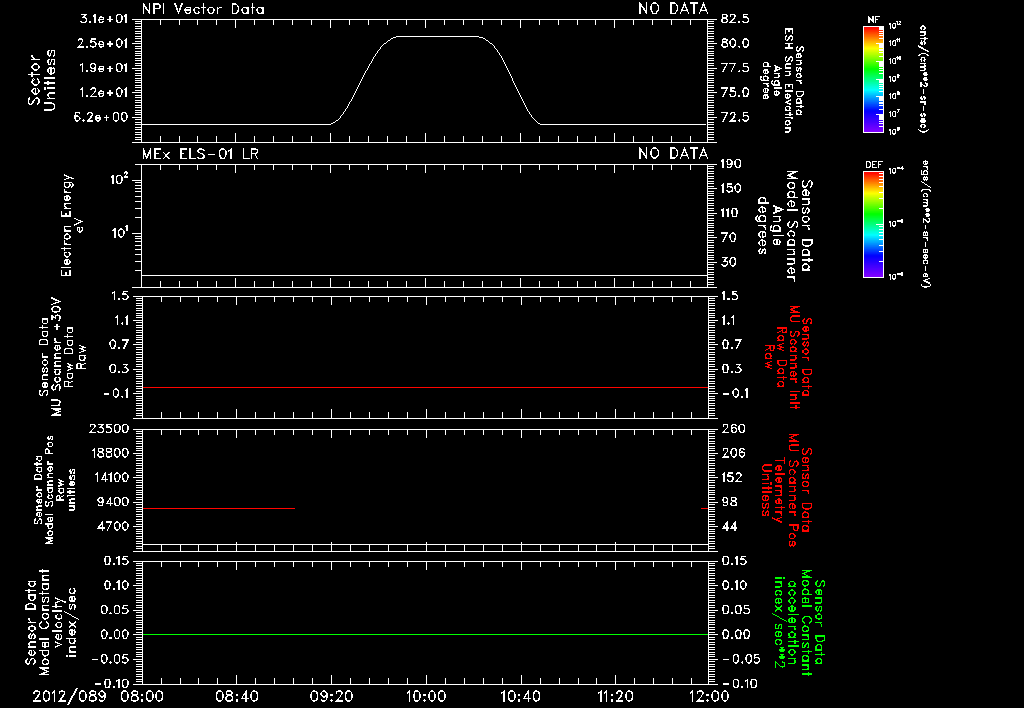Click the red MU Scanner Inh Raw Data label

click(788, 356)
